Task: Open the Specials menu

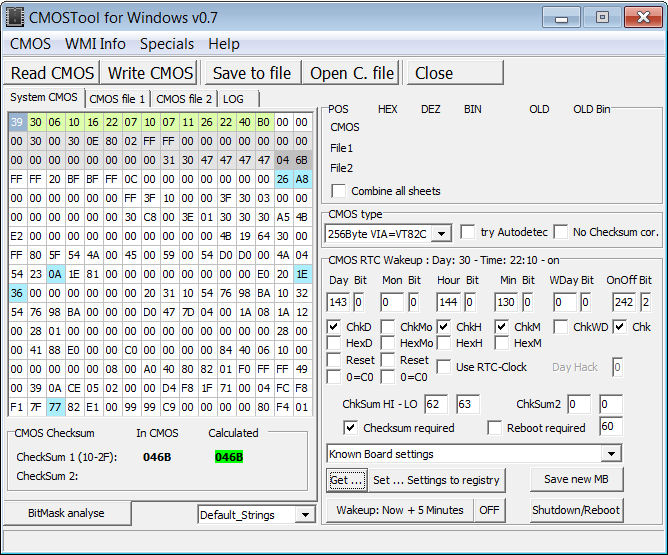Action: [x=167, y=44]
